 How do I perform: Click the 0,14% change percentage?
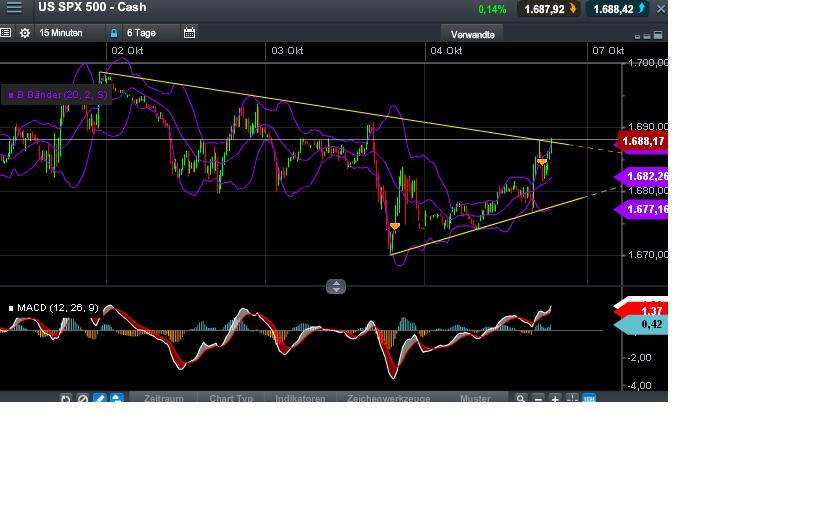click(x=492, y=9)
